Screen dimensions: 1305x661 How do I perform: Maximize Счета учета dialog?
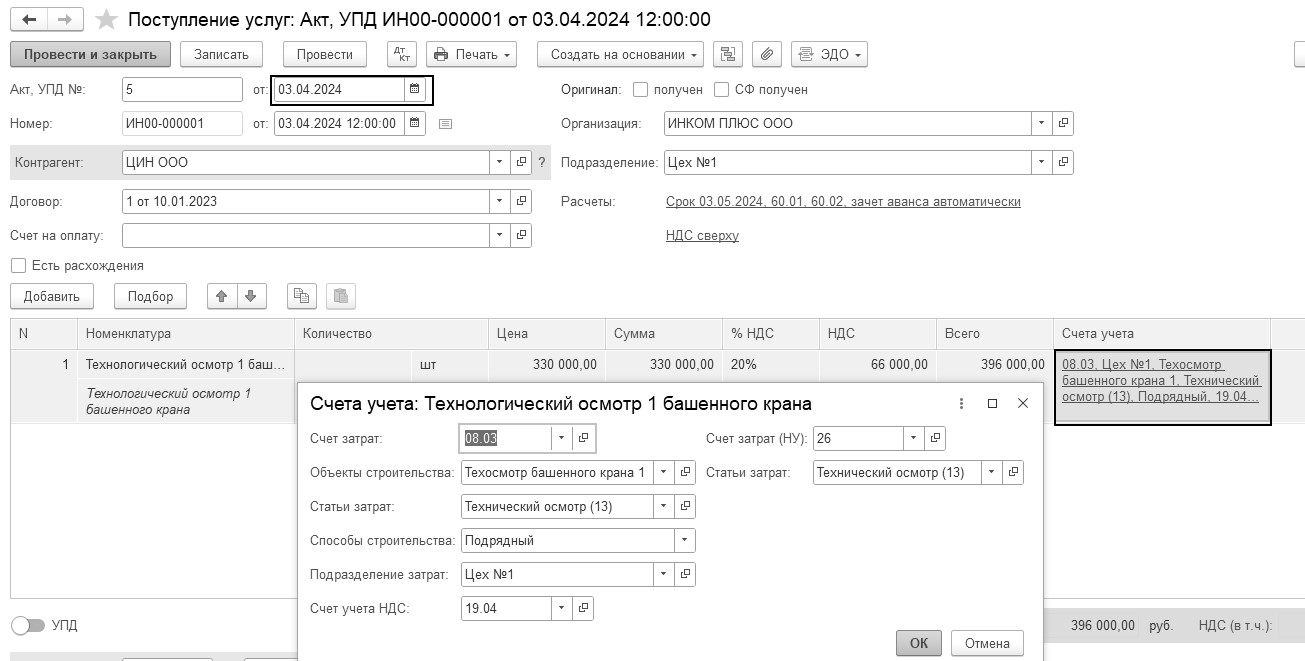(x=992, y=404)
